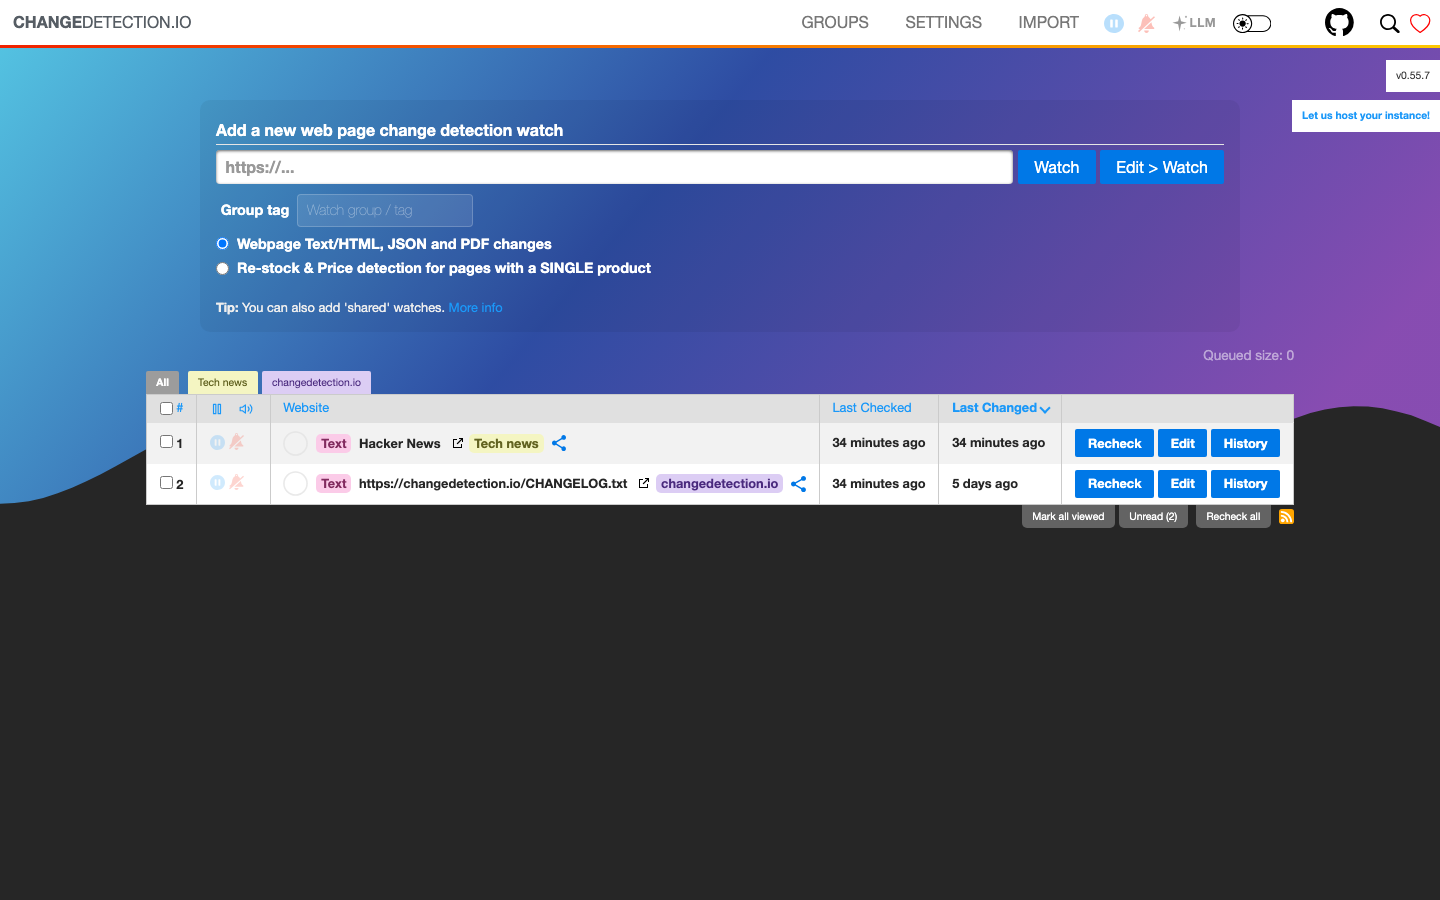The height and width of the screenshot is (900, 1440).
Task: Sort by # column header
Action: point(180,408)
